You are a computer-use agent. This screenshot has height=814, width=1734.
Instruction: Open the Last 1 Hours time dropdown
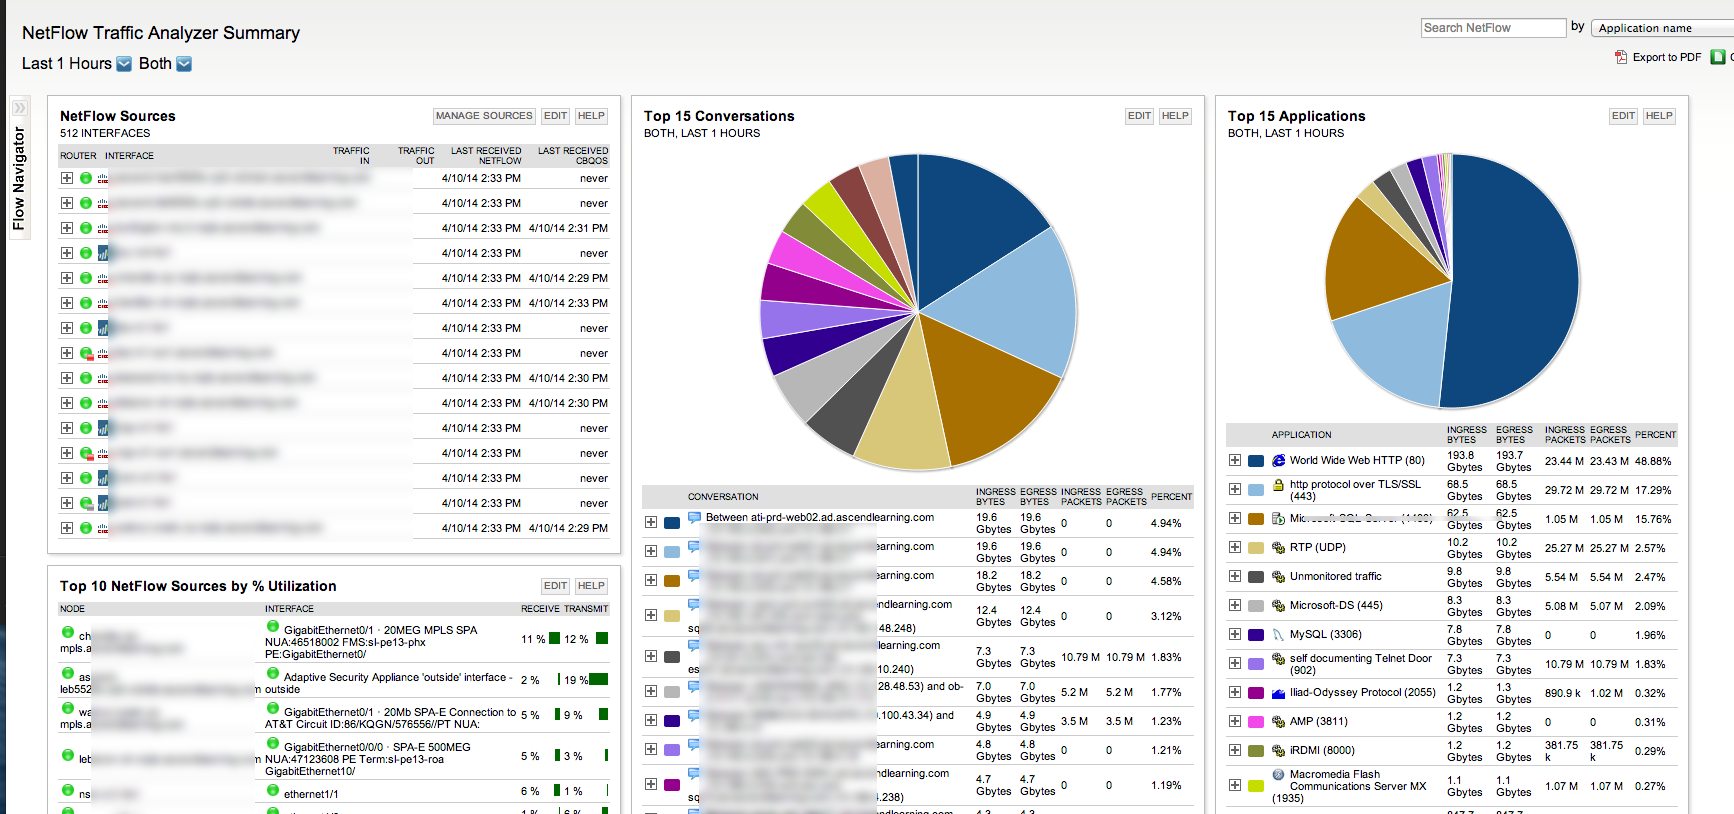(x=124, y=64)
